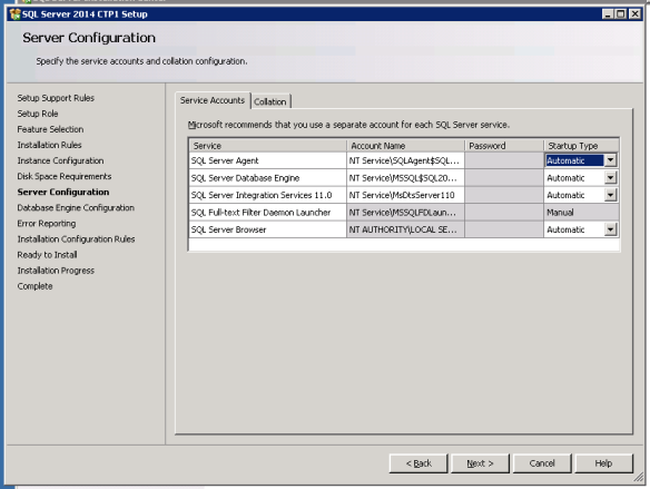Select the Service Accounts tab

(212, 100)
